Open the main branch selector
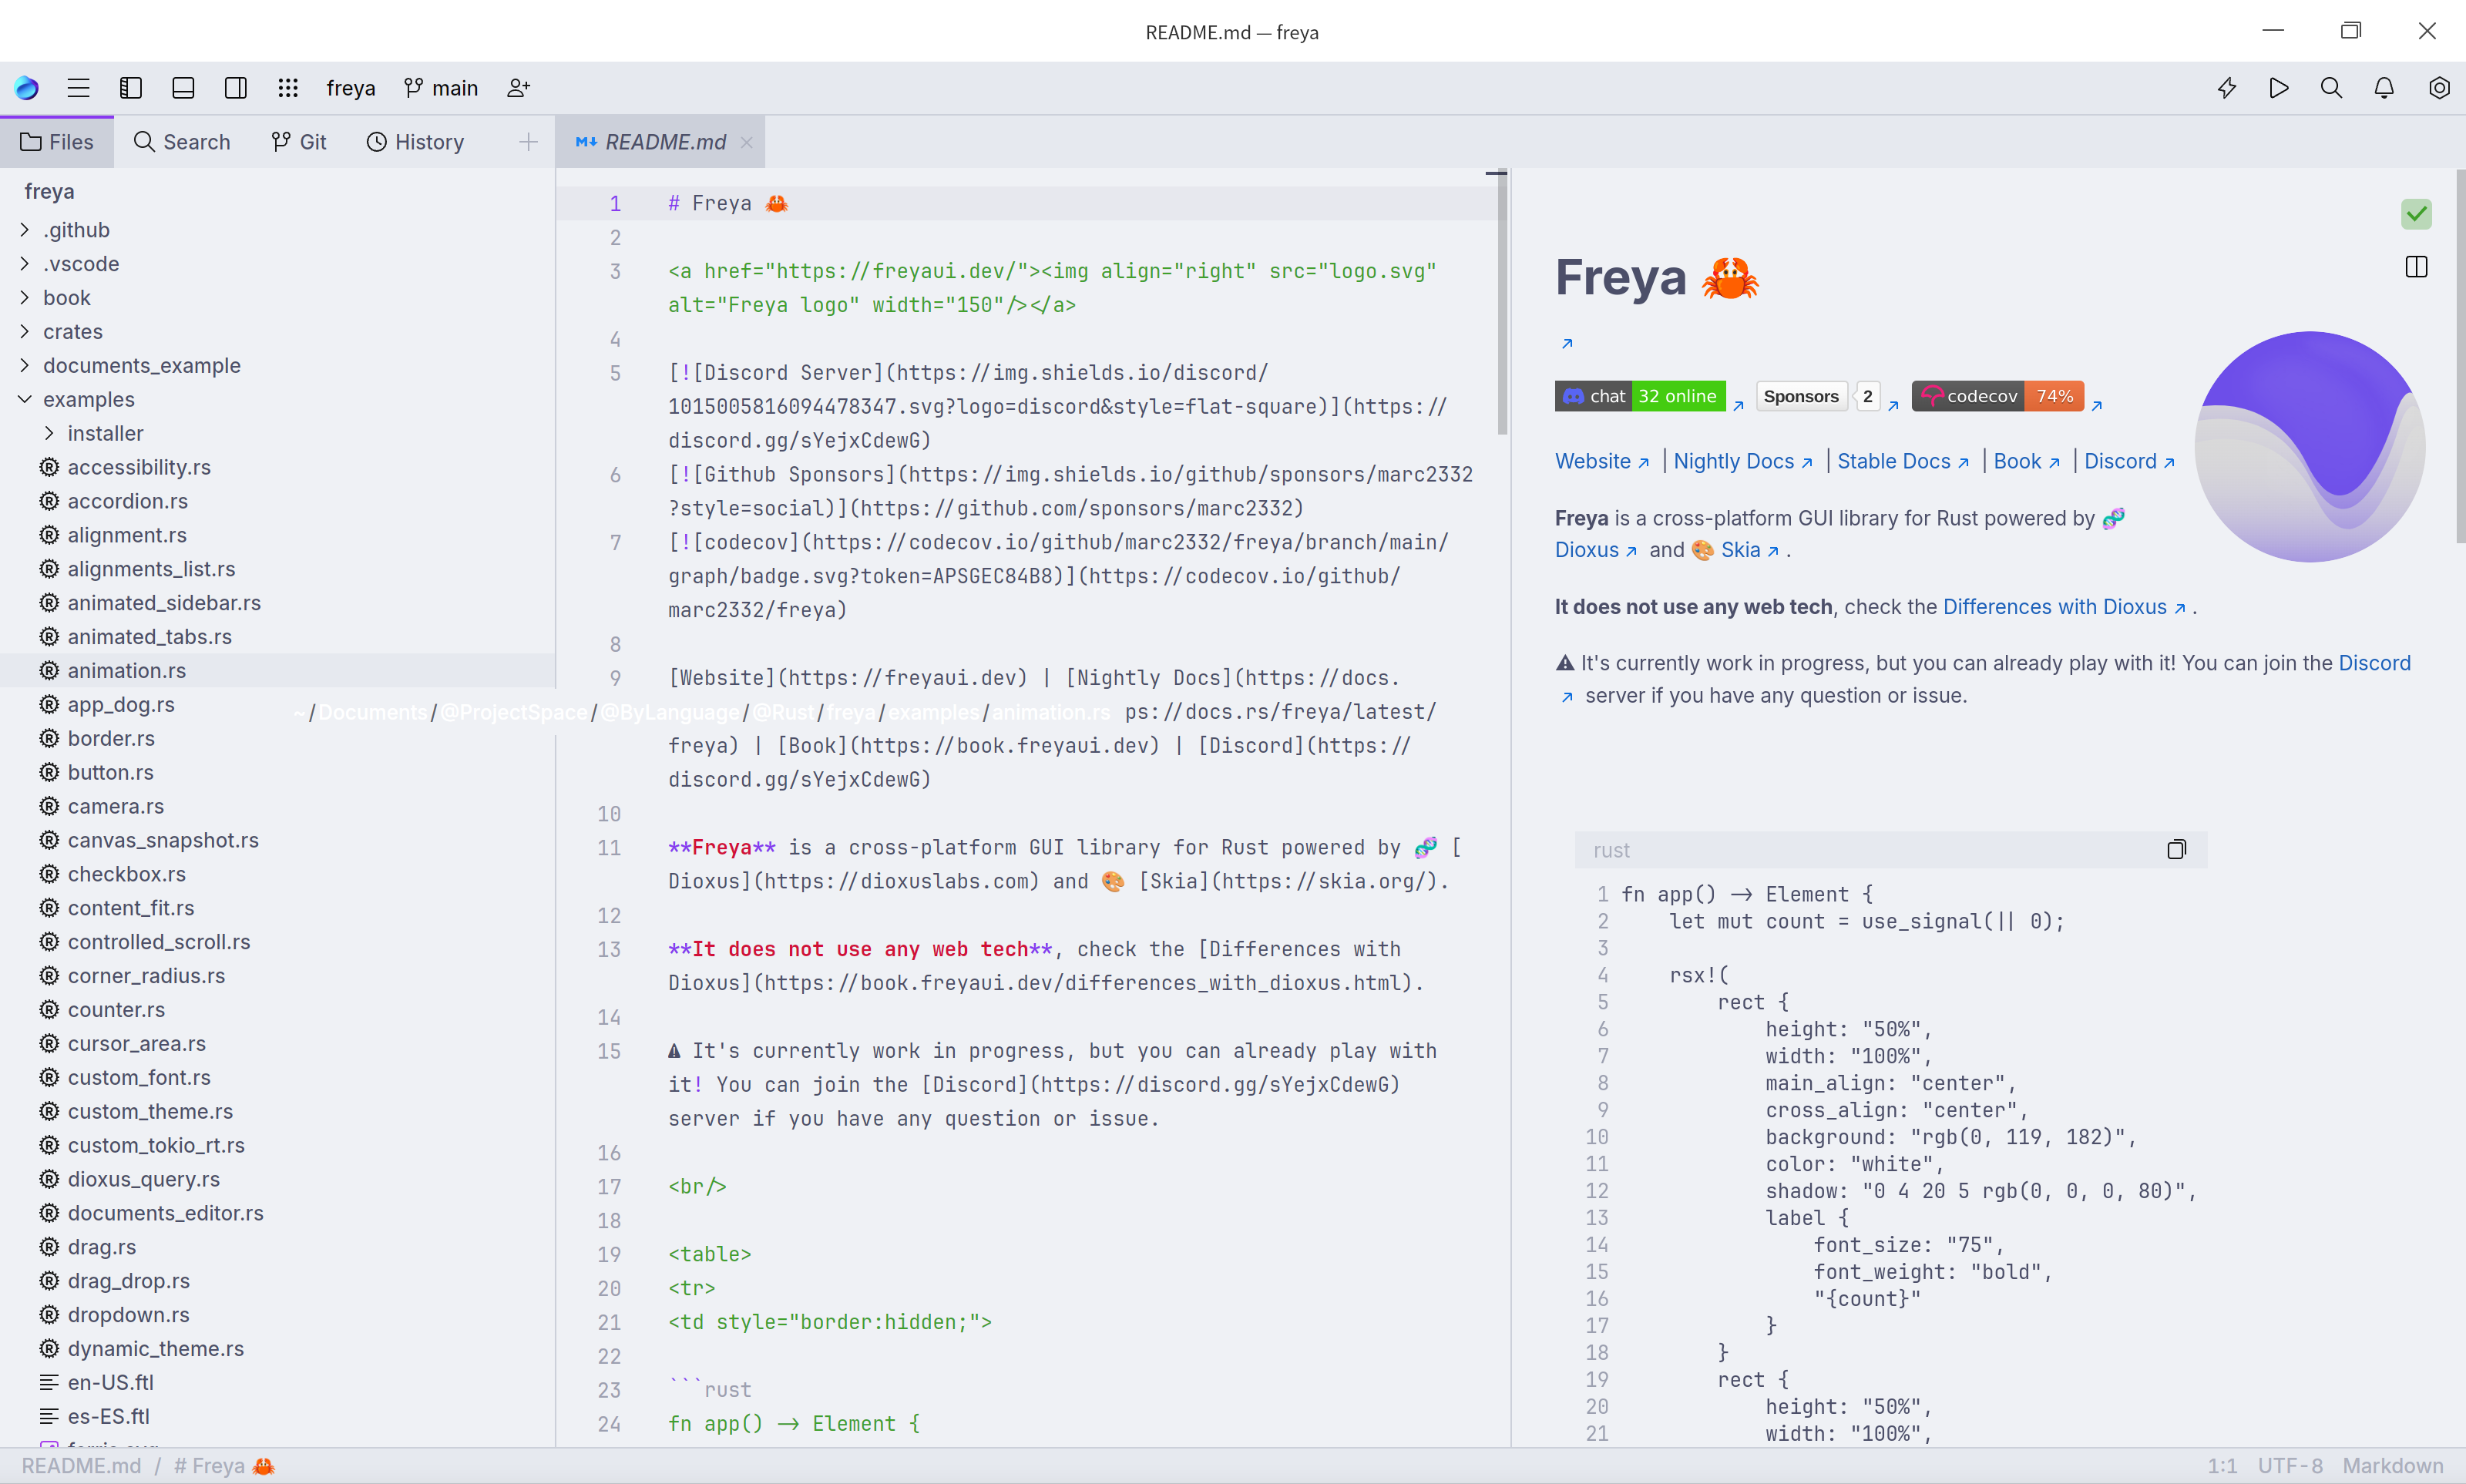The width and height of the screenshot is (2466, 1484). pyautogui.click(x=441, y=88)
